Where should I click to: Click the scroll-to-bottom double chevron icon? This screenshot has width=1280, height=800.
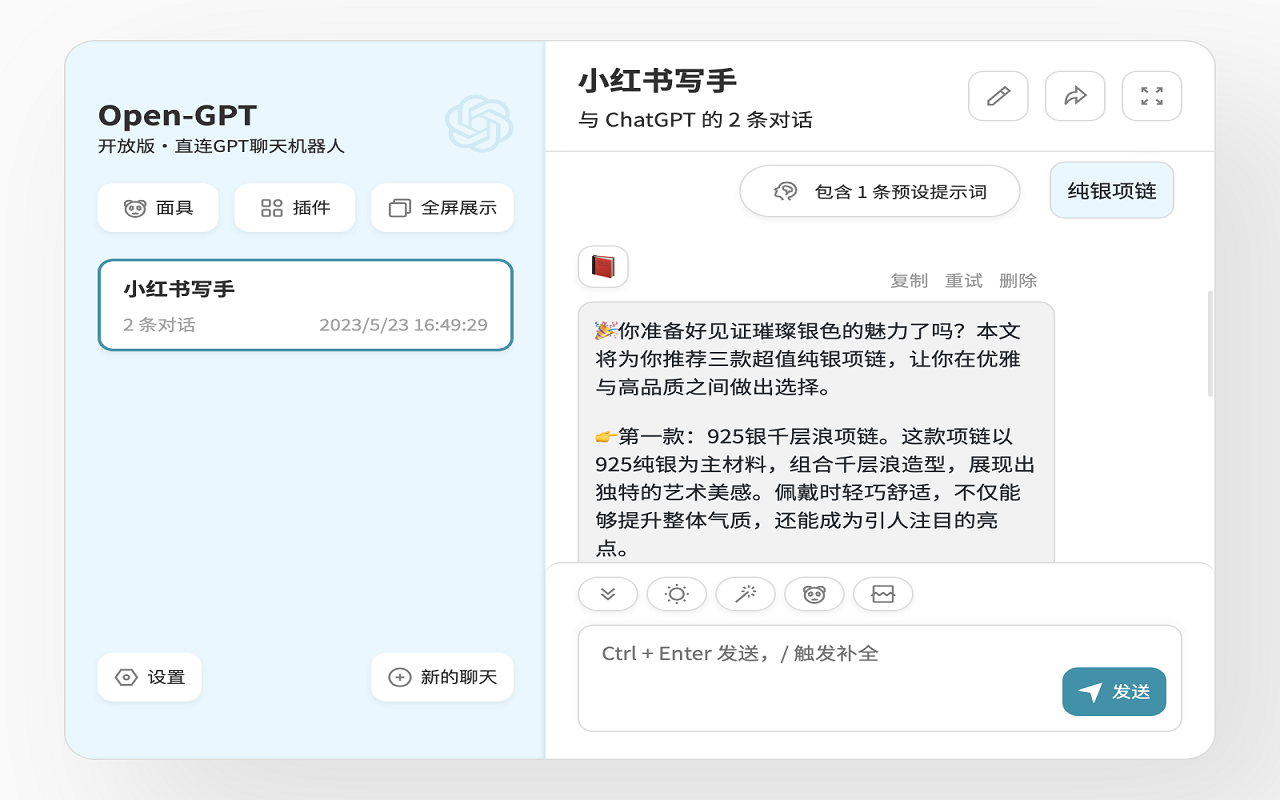[608, 594]
